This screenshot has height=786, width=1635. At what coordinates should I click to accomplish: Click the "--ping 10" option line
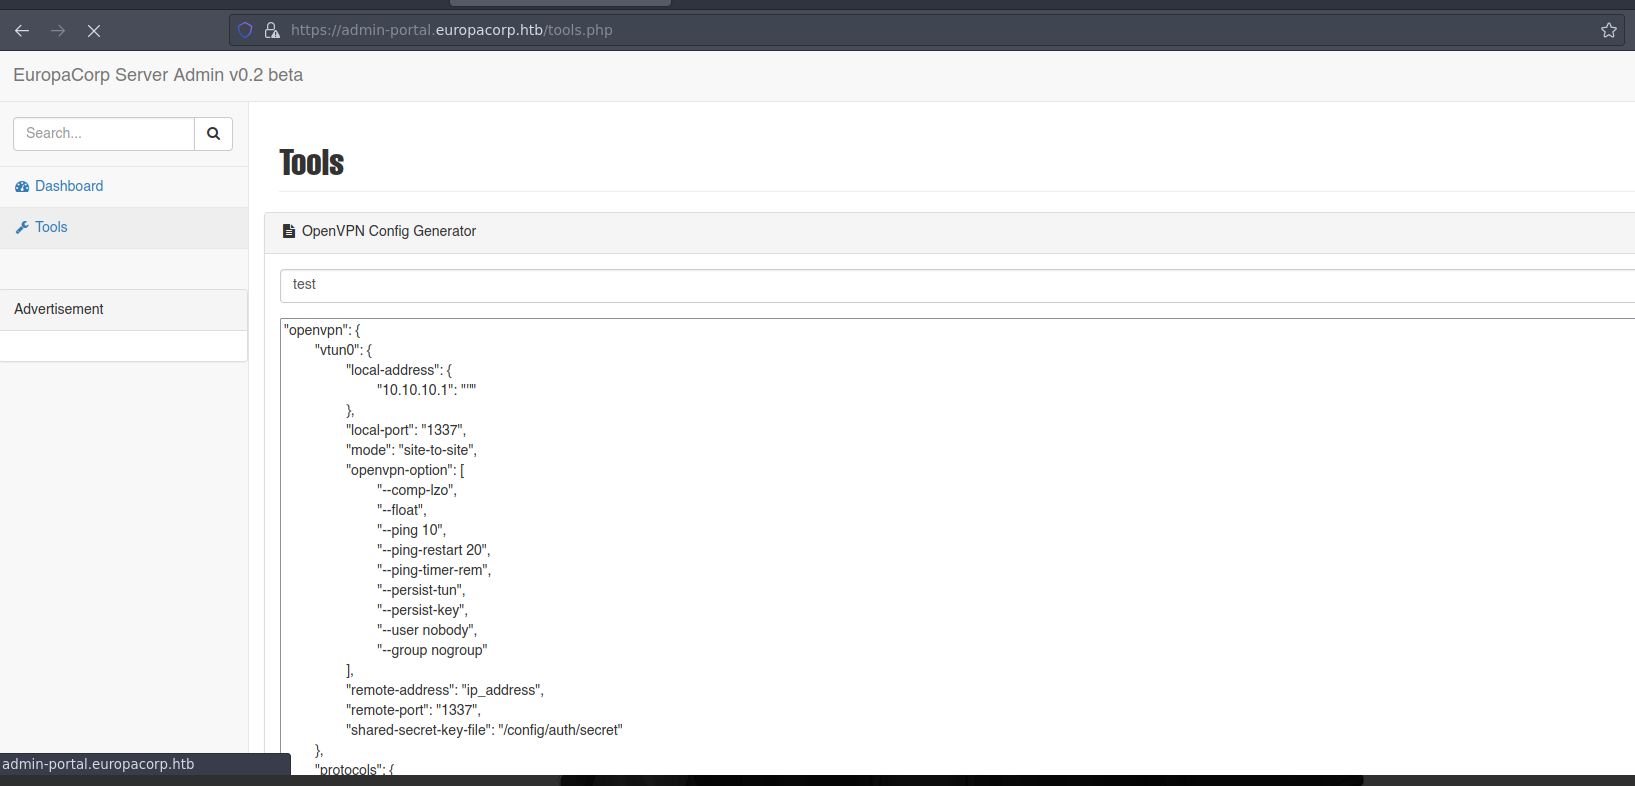(x=411, y=530)
